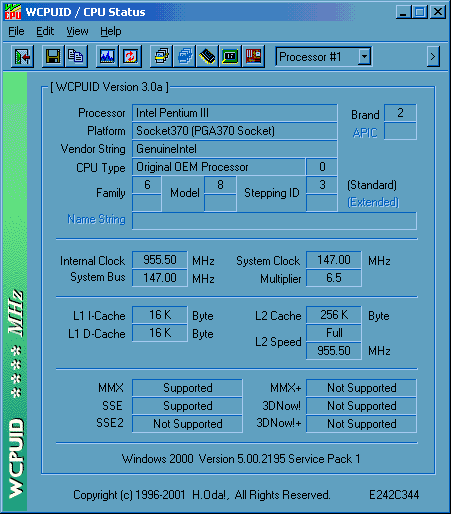This screenshot has width=451, height=514.
Task: Minimize the WCPUID window
Action: click(x=403, y=12)
